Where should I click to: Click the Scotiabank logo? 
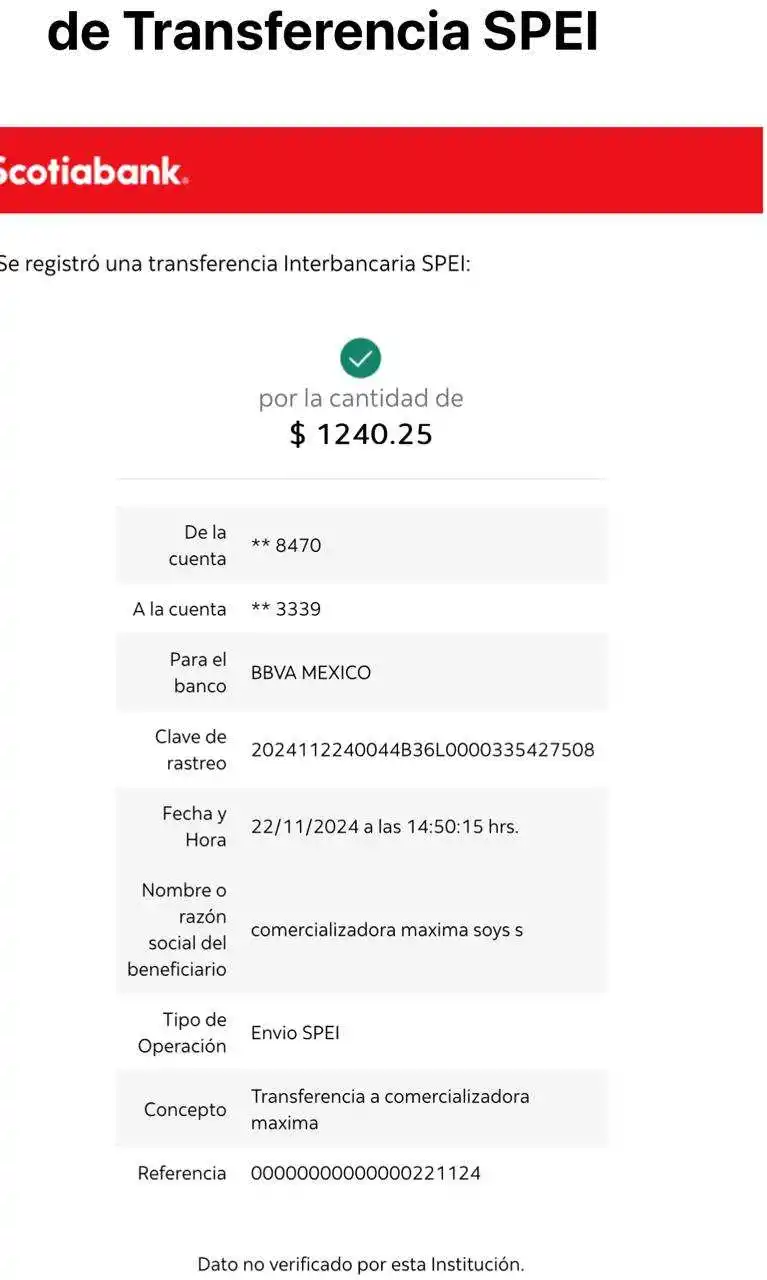(93, 171)
